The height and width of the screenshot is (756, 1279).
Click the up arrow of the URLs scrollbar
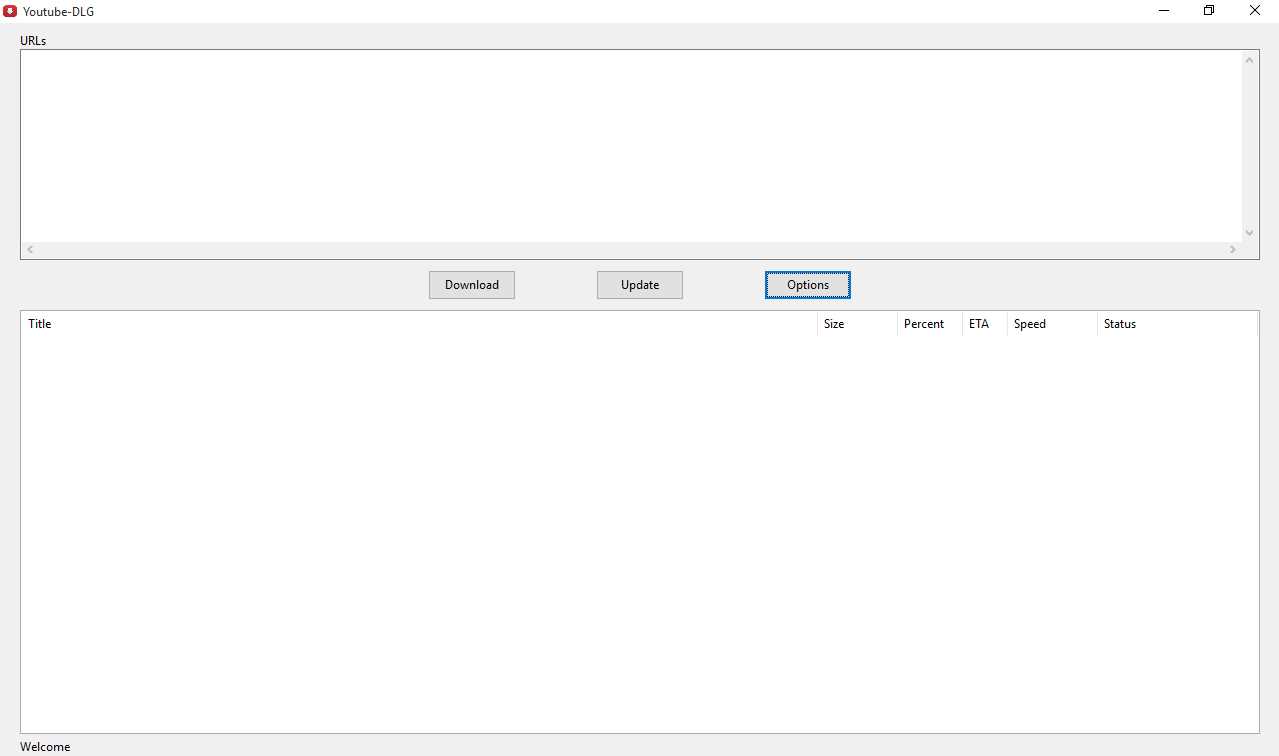(x=1248, y=59)
